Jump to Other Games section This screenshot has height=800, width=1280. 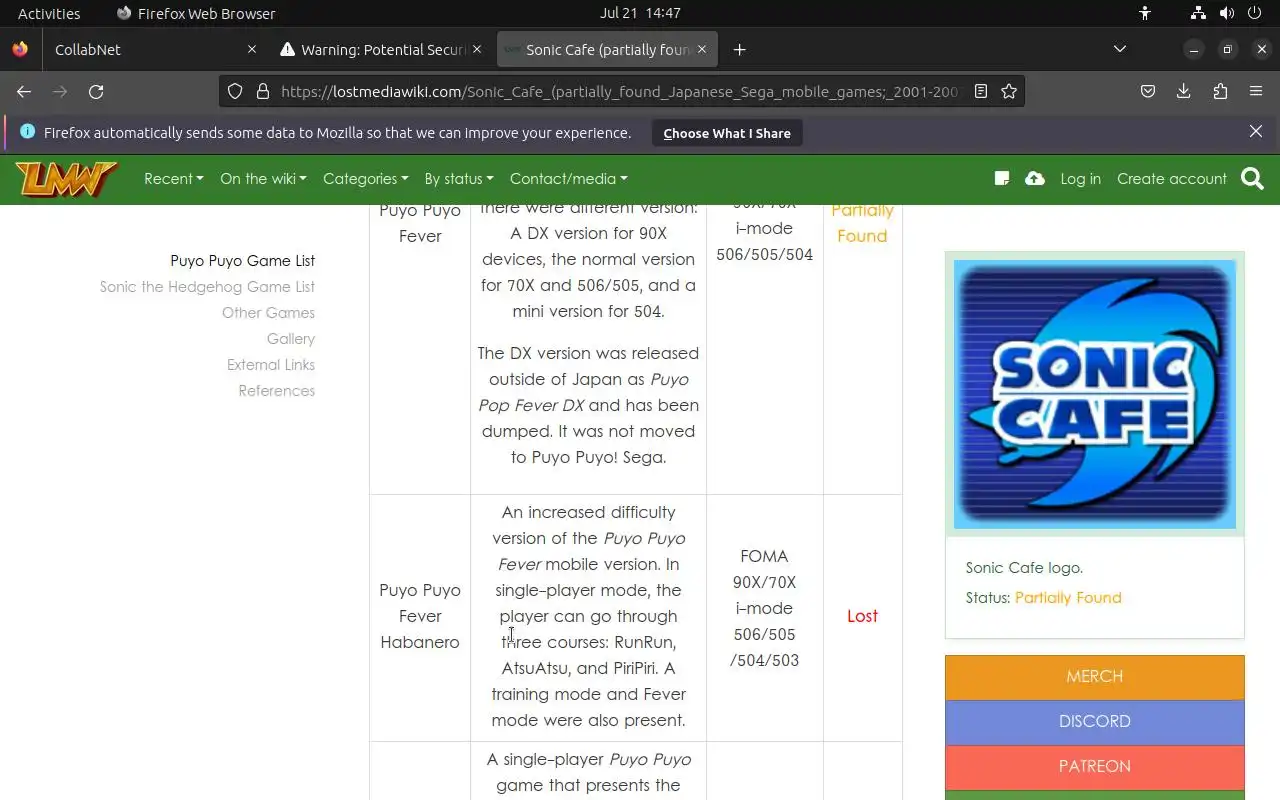point(268,313)
